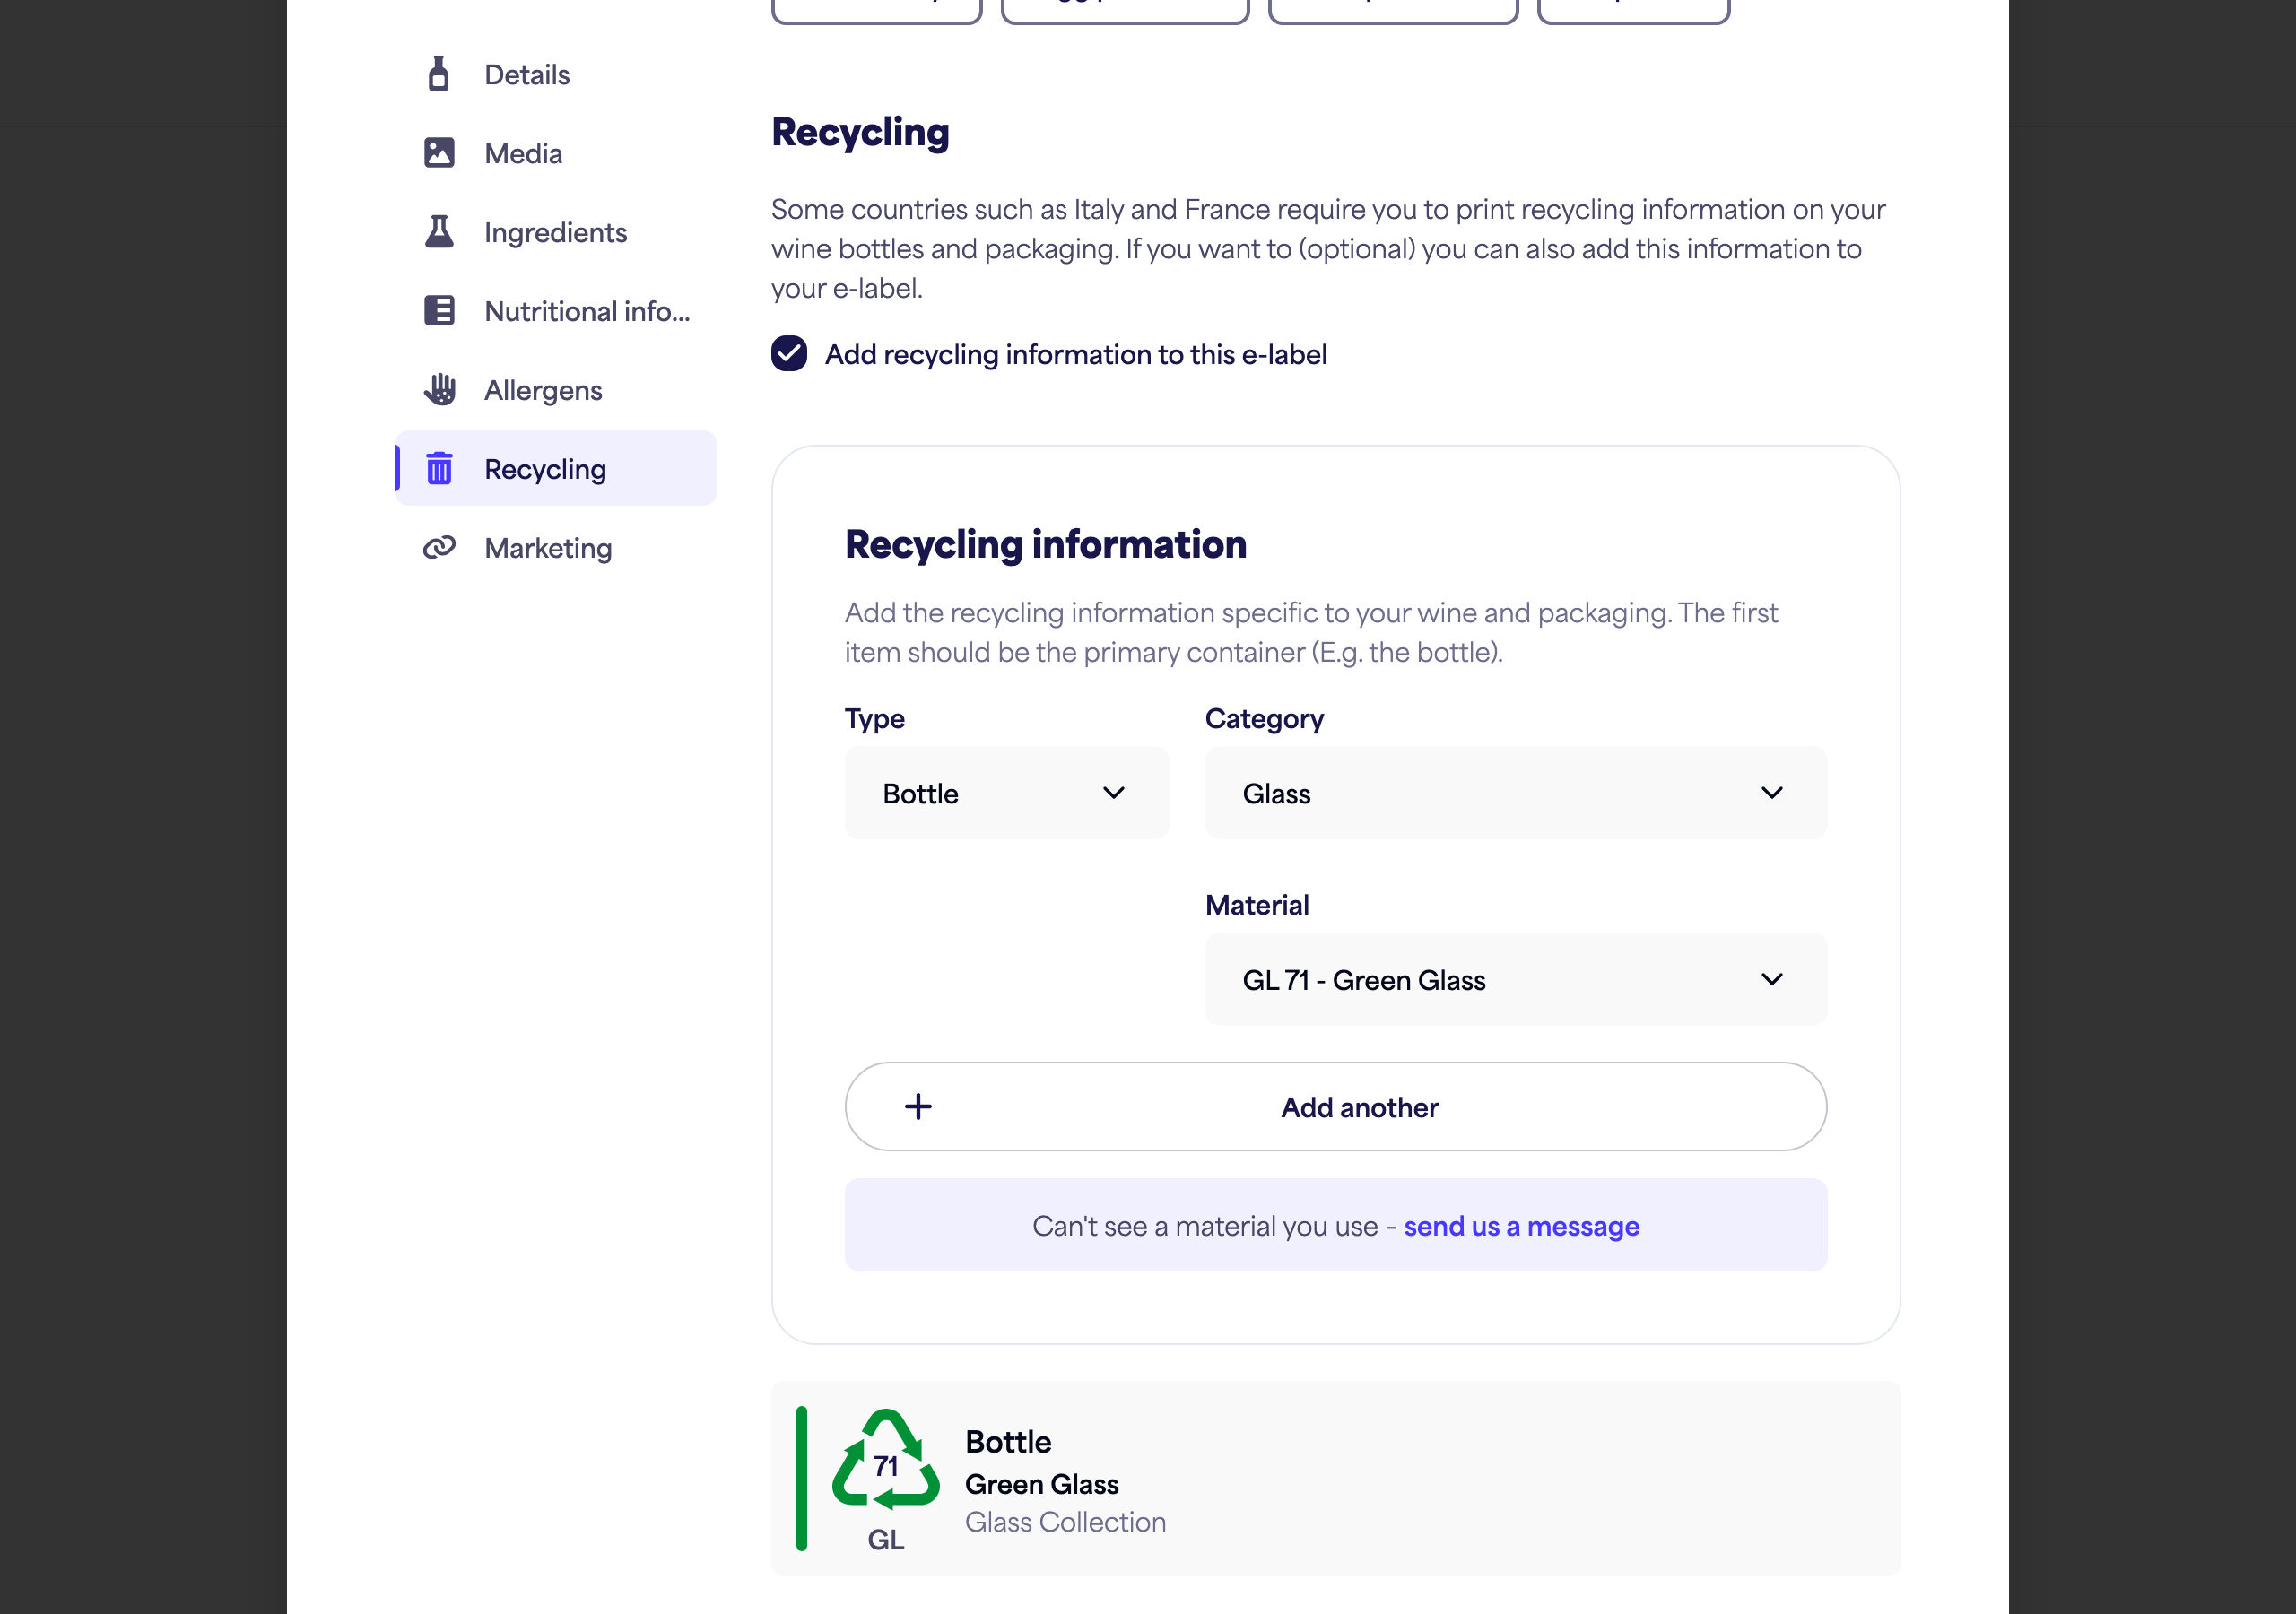Uncheck Add recycling information to this e-label
Image resolution: width=2296 pixels, height=1614 pixels.
pyautogui.click(x=789, y=354)
